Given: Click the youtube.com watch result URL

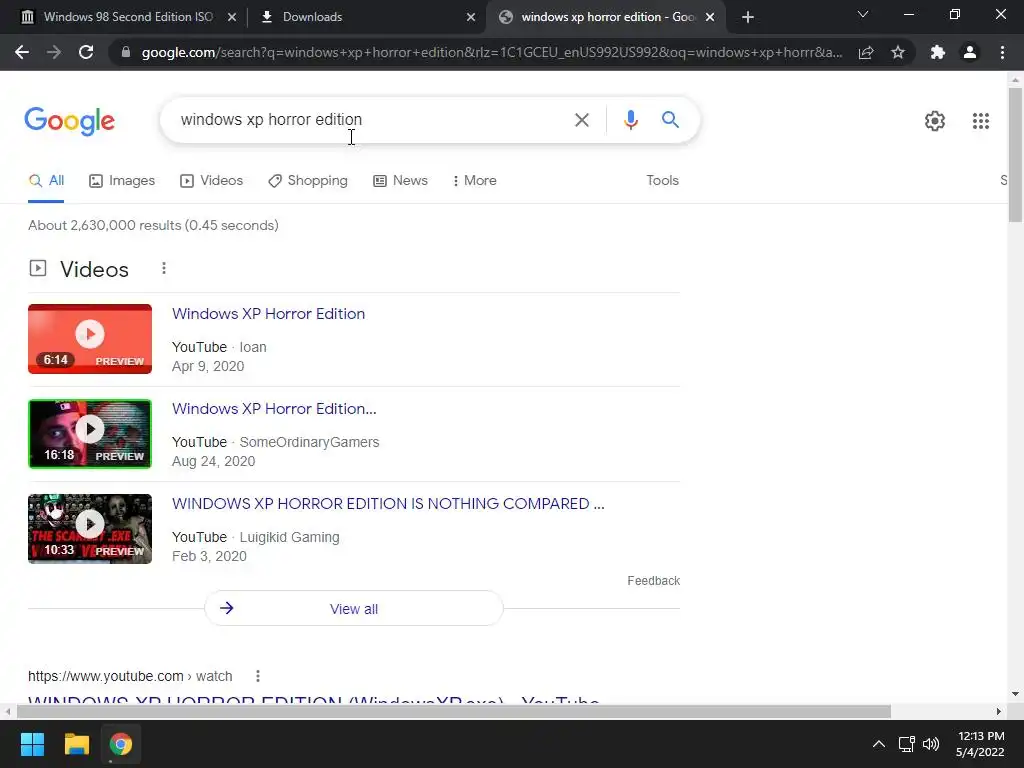Looking at the screenshot, I should (130, 676).
